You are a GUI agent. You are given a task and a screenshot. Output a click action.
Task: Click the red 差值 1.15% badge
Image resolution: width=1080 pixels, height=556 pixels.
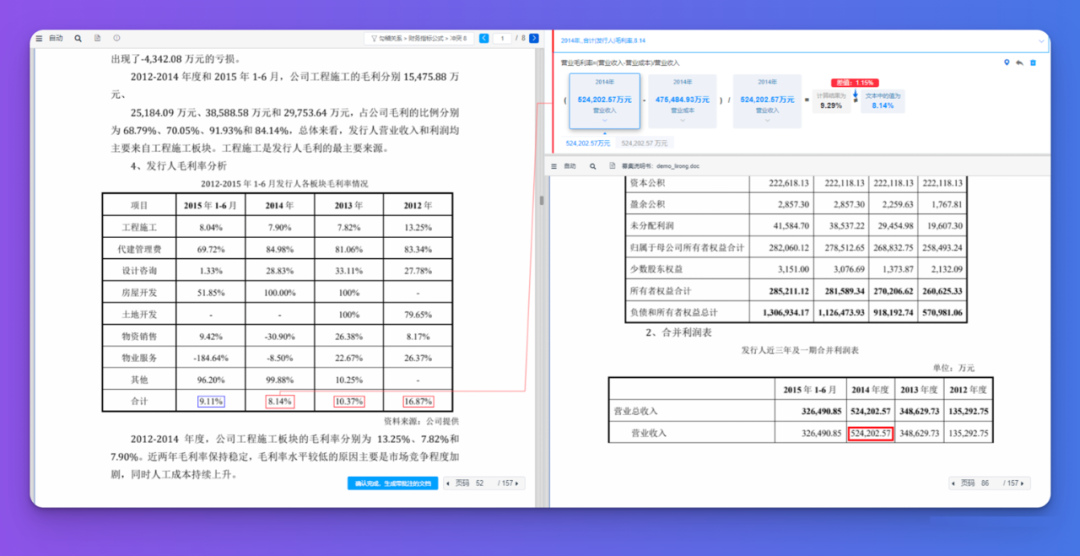tap(854, 82)
